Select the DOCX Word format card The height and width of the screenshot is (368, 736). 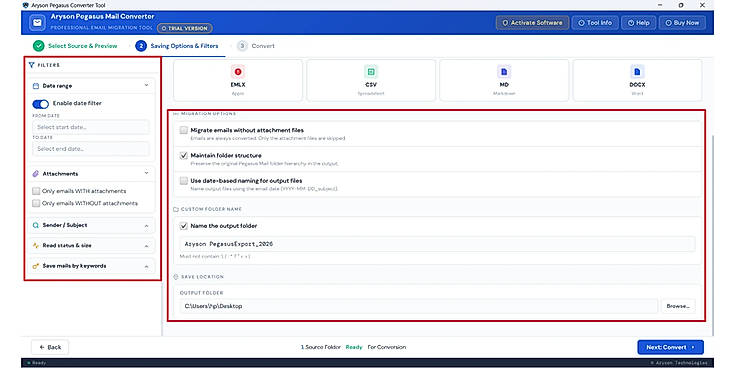pos(637,80)
